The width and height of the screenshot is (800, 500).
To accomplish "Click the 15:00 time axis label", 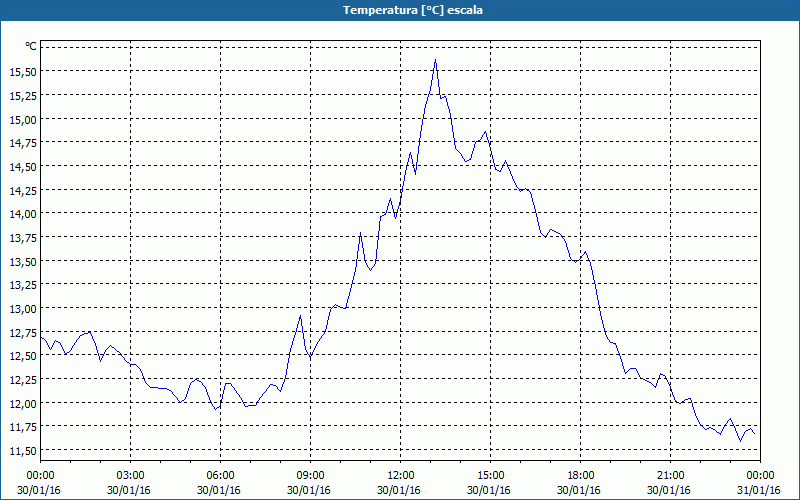I will [x=491, y=476].
